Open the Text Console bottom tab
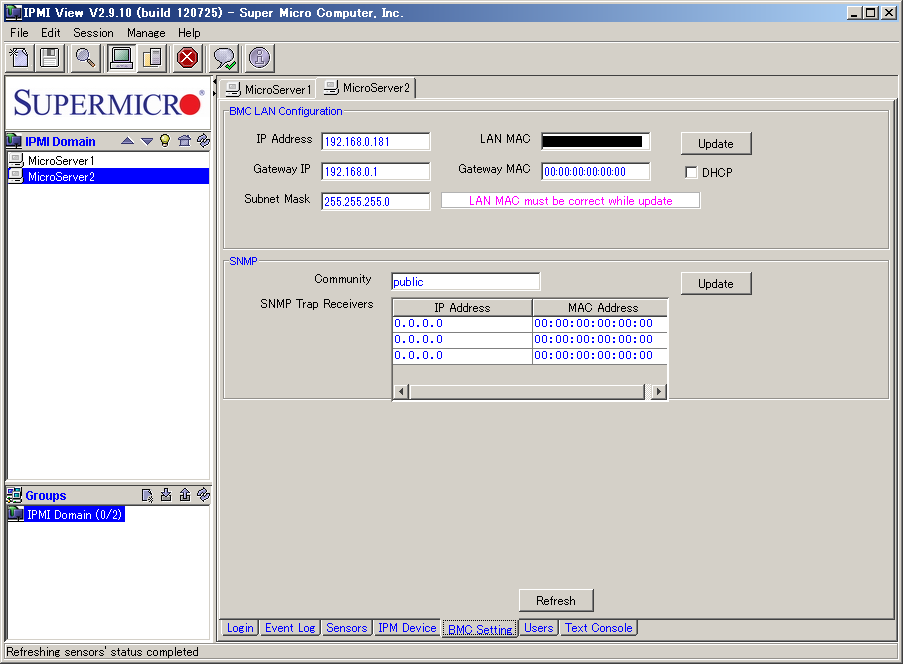Viewport: 903px width, 664px height. pyautogui.click(x=598, y=628)
